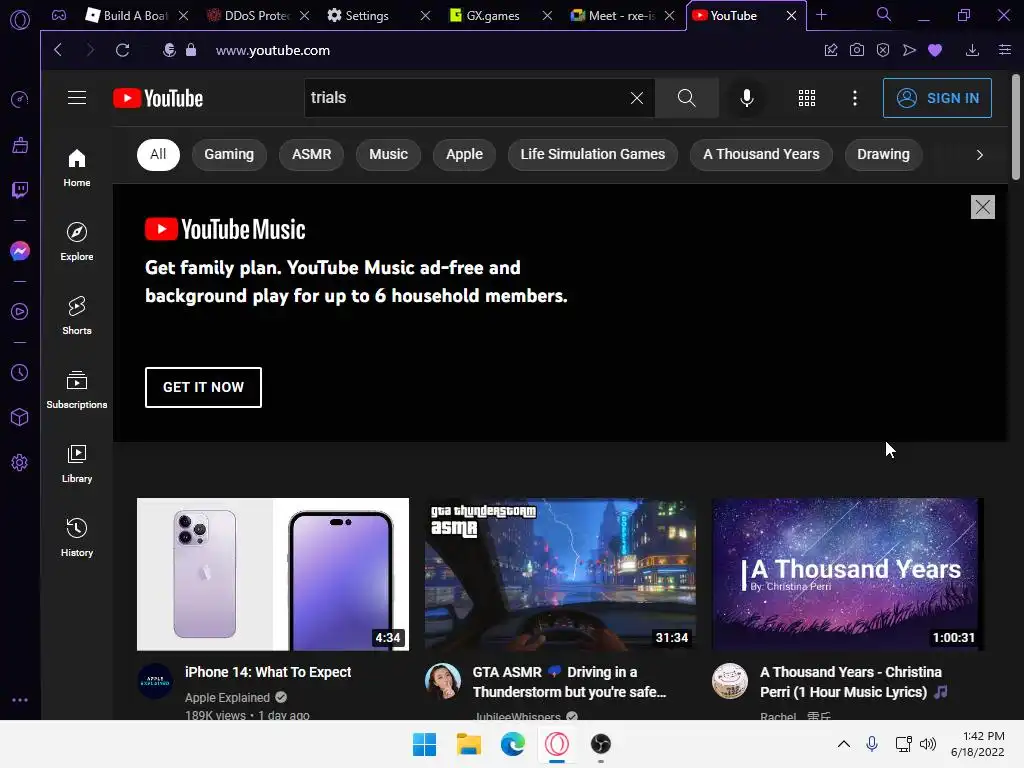Open Subscriptions in YouTube sidebar

(77, 390)
